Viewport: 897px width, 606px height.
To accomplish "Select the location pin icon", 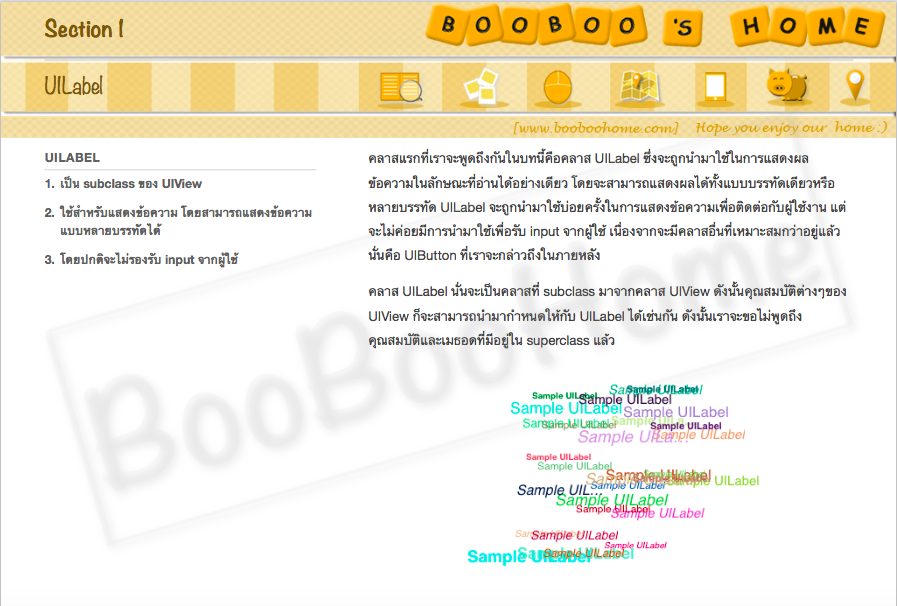I will click(x=855, y=86).
